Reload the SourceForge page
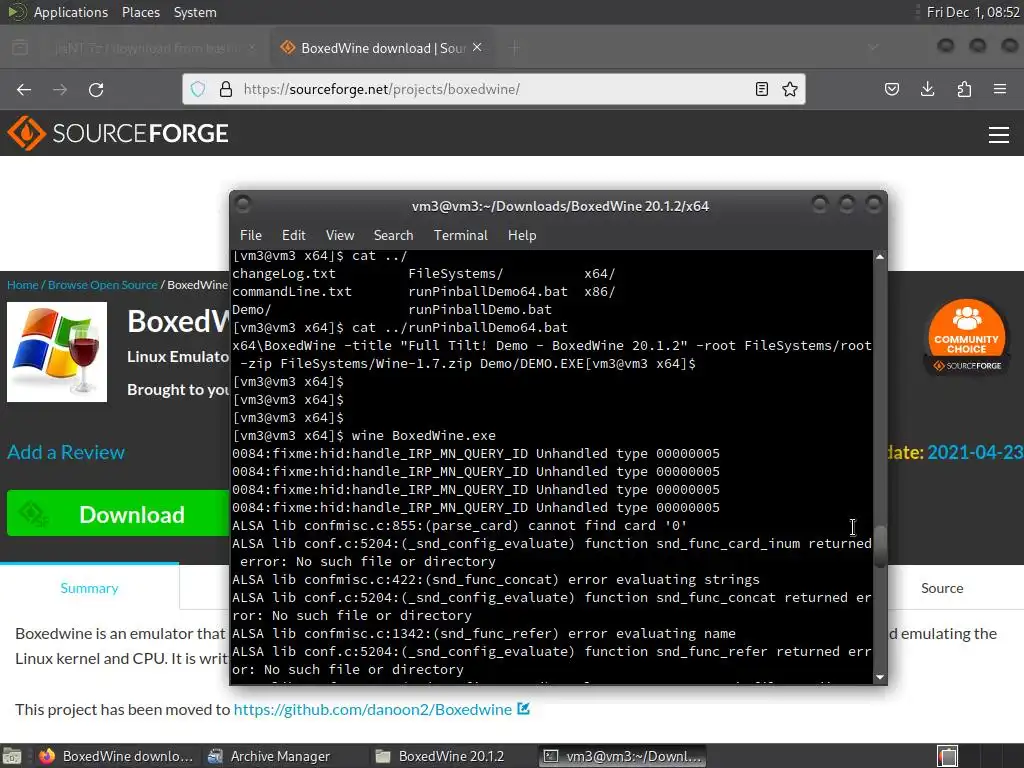 click(96, 89)
